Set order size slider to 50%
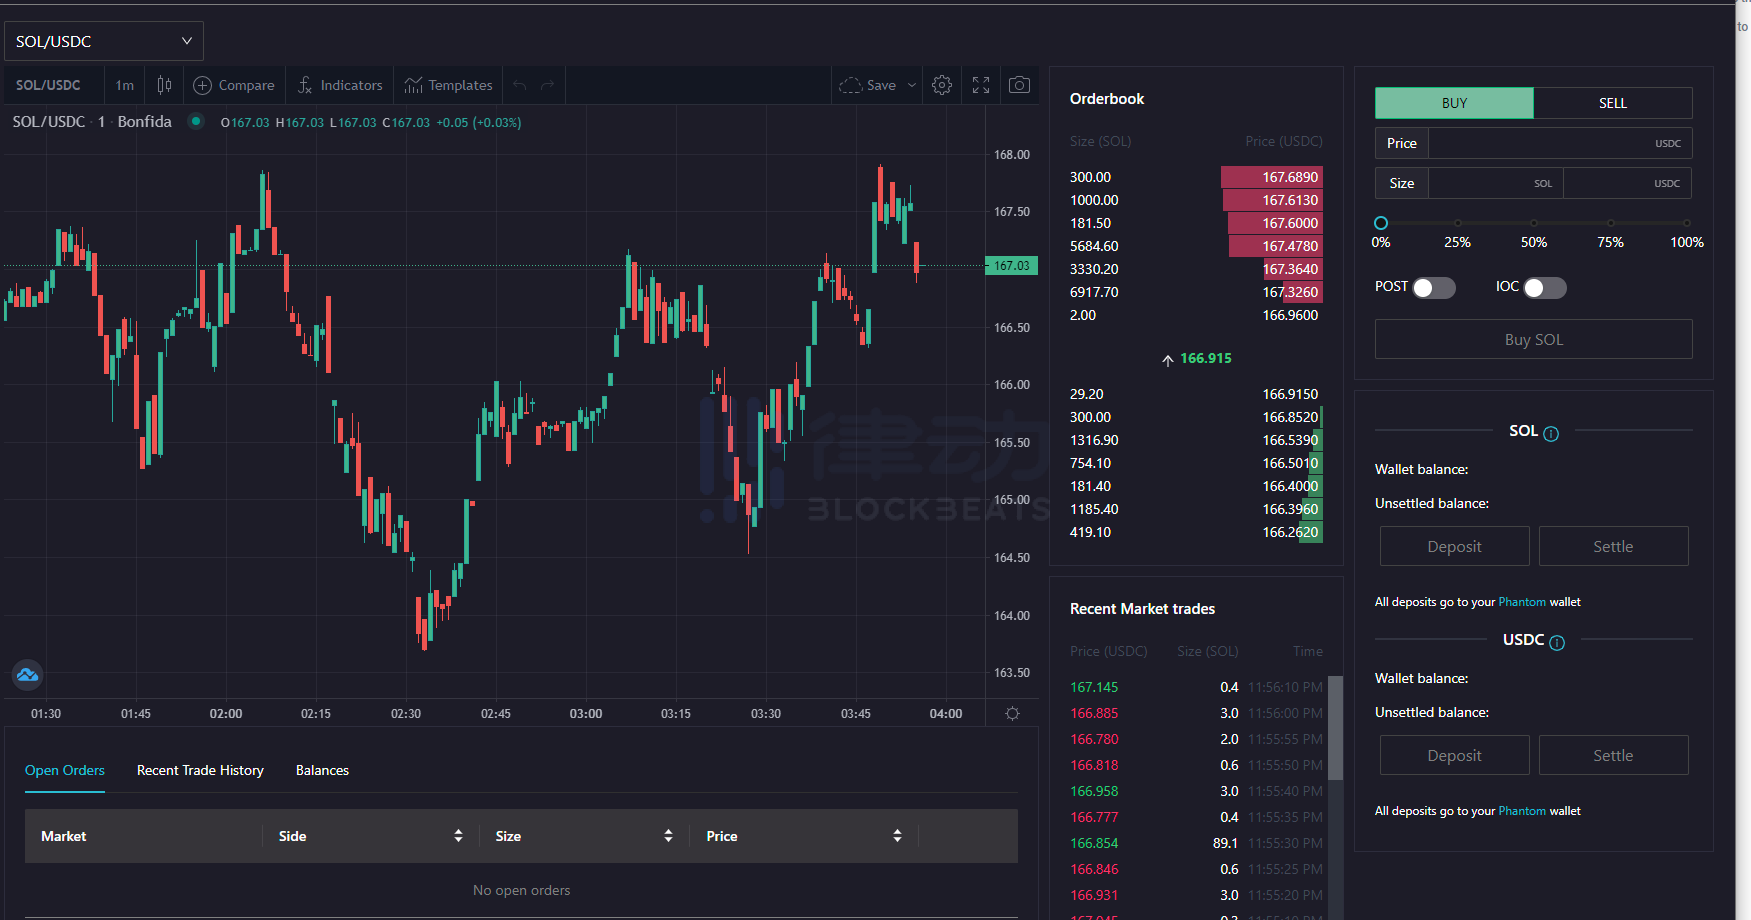Screen dimensions: 1751x920 click(1533, 224)
